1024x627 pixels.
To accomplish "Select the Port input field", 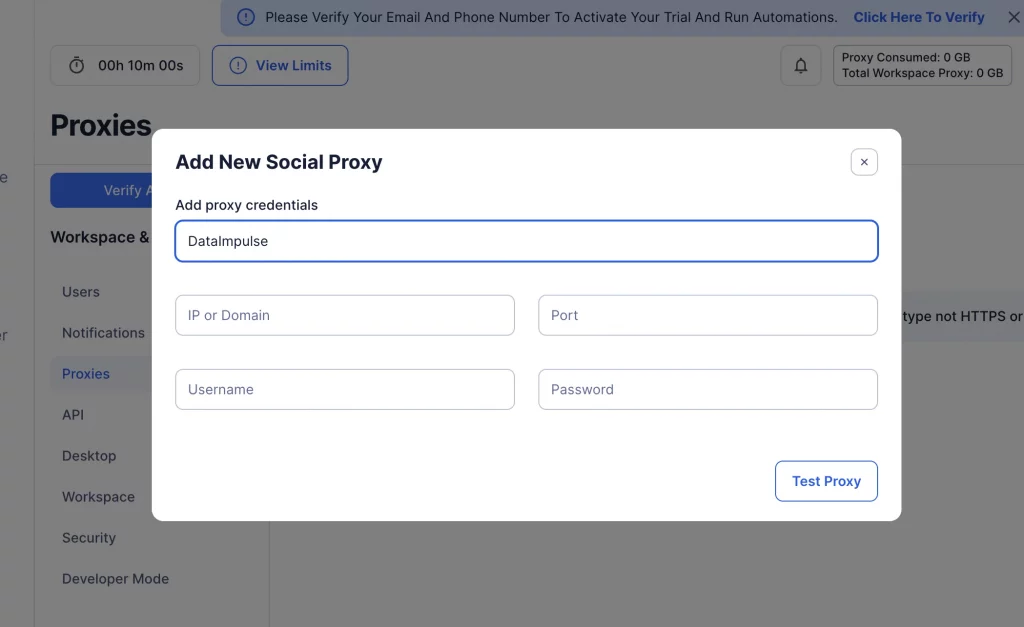I will tap(707, 315).
